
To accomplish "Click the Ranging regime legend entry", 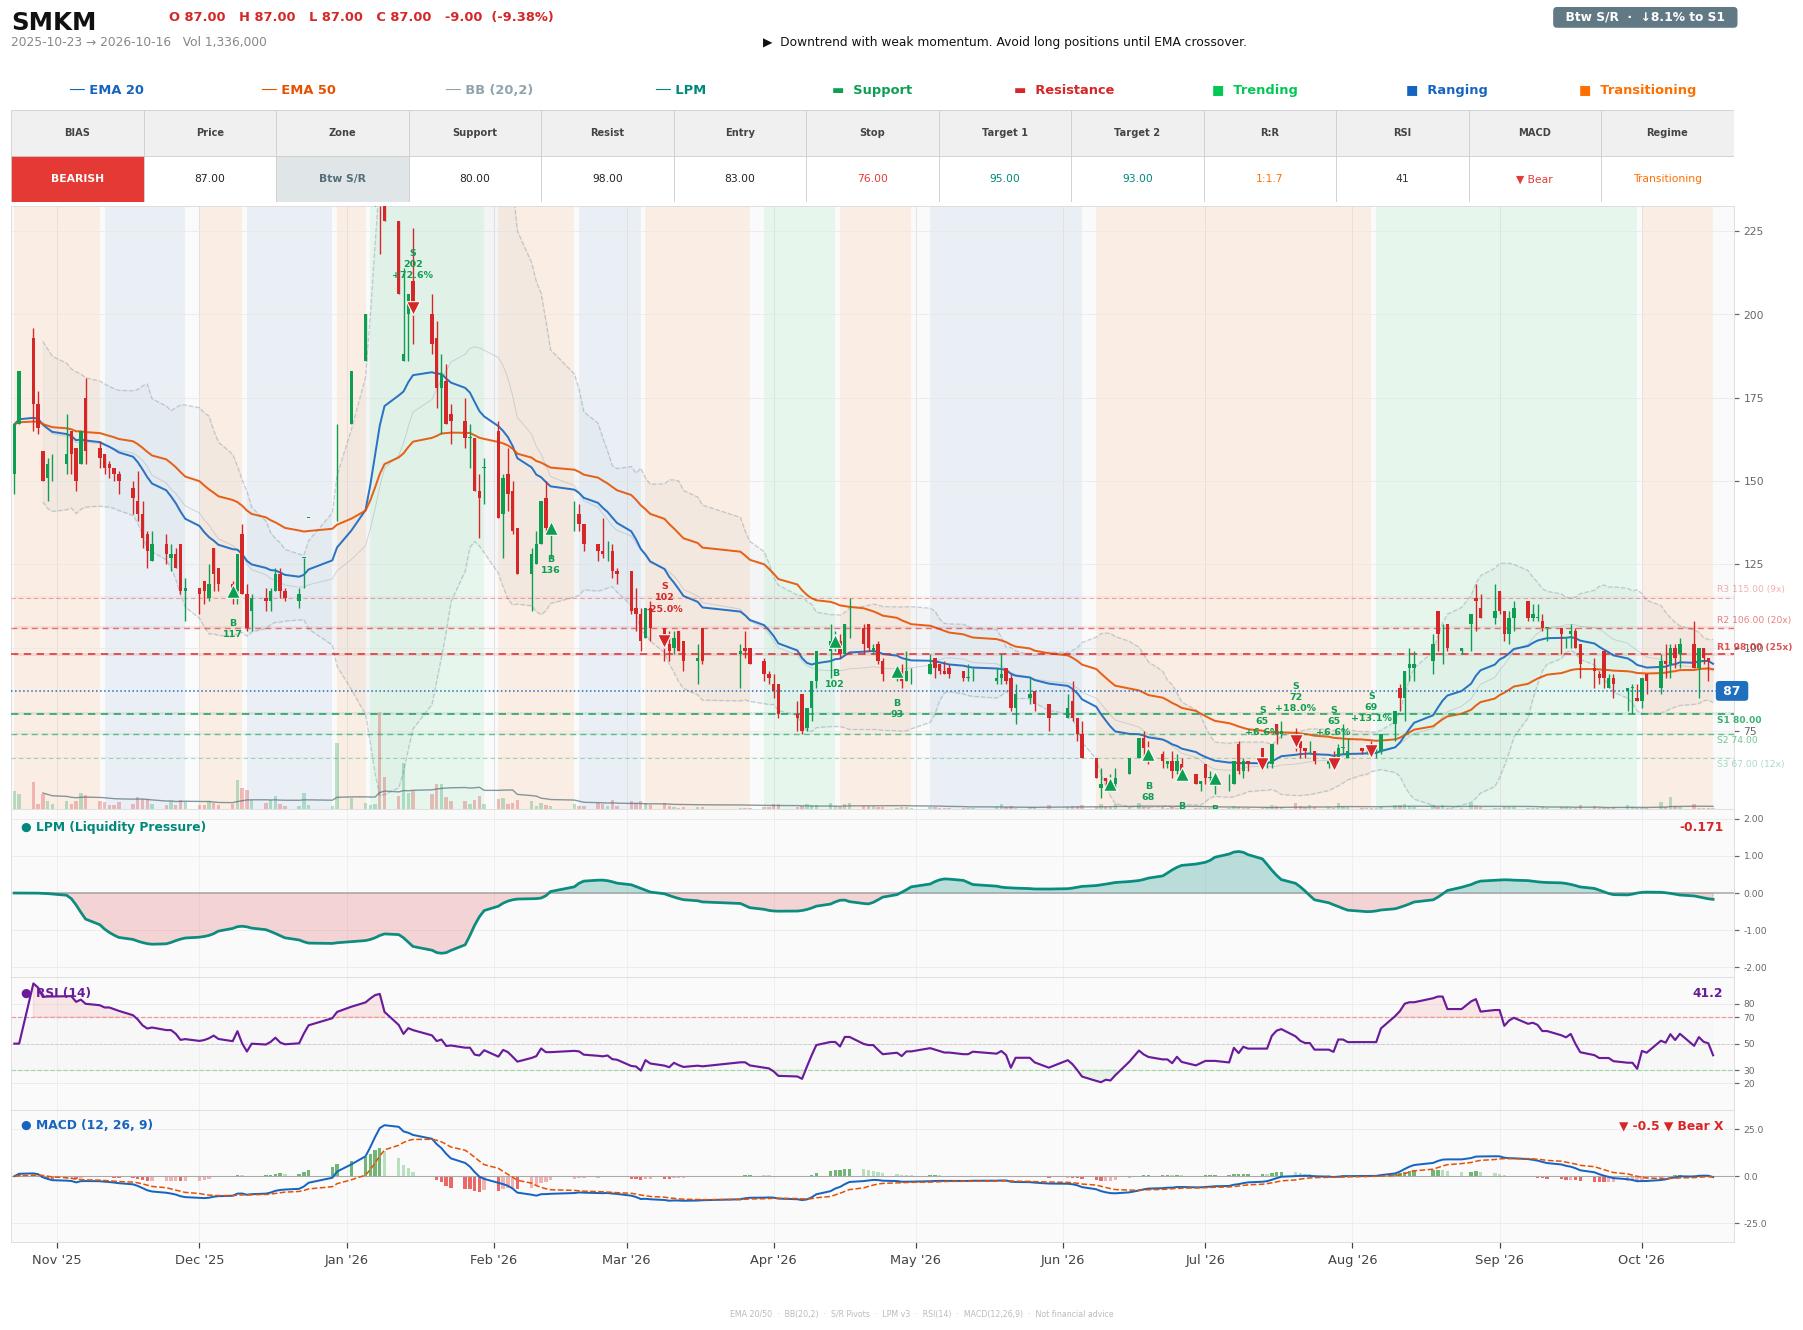I will point(1446,90).
